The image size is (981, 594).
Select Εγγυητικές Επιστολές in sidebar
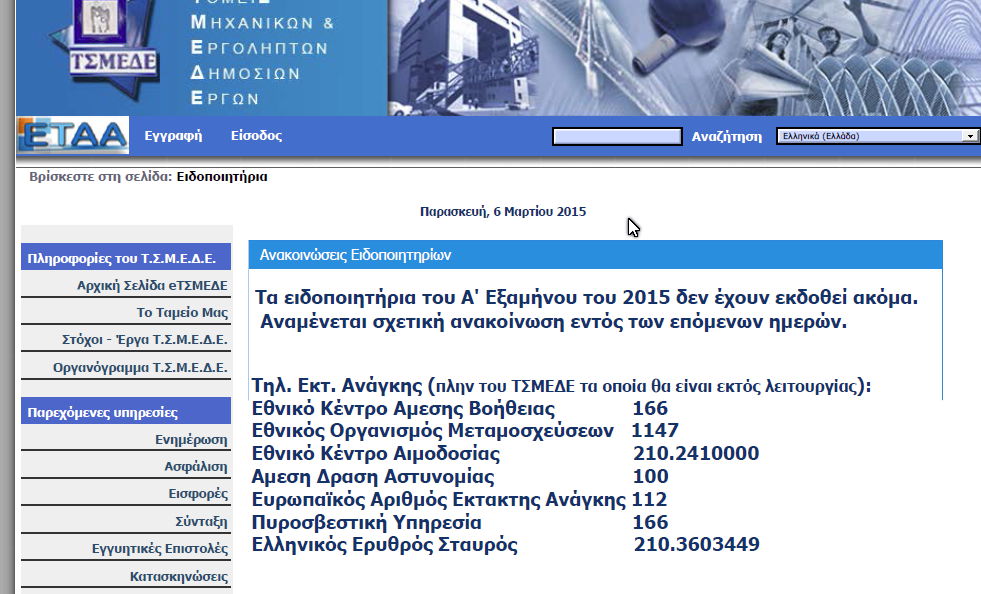pyautogui.click(x=160, y=549)
